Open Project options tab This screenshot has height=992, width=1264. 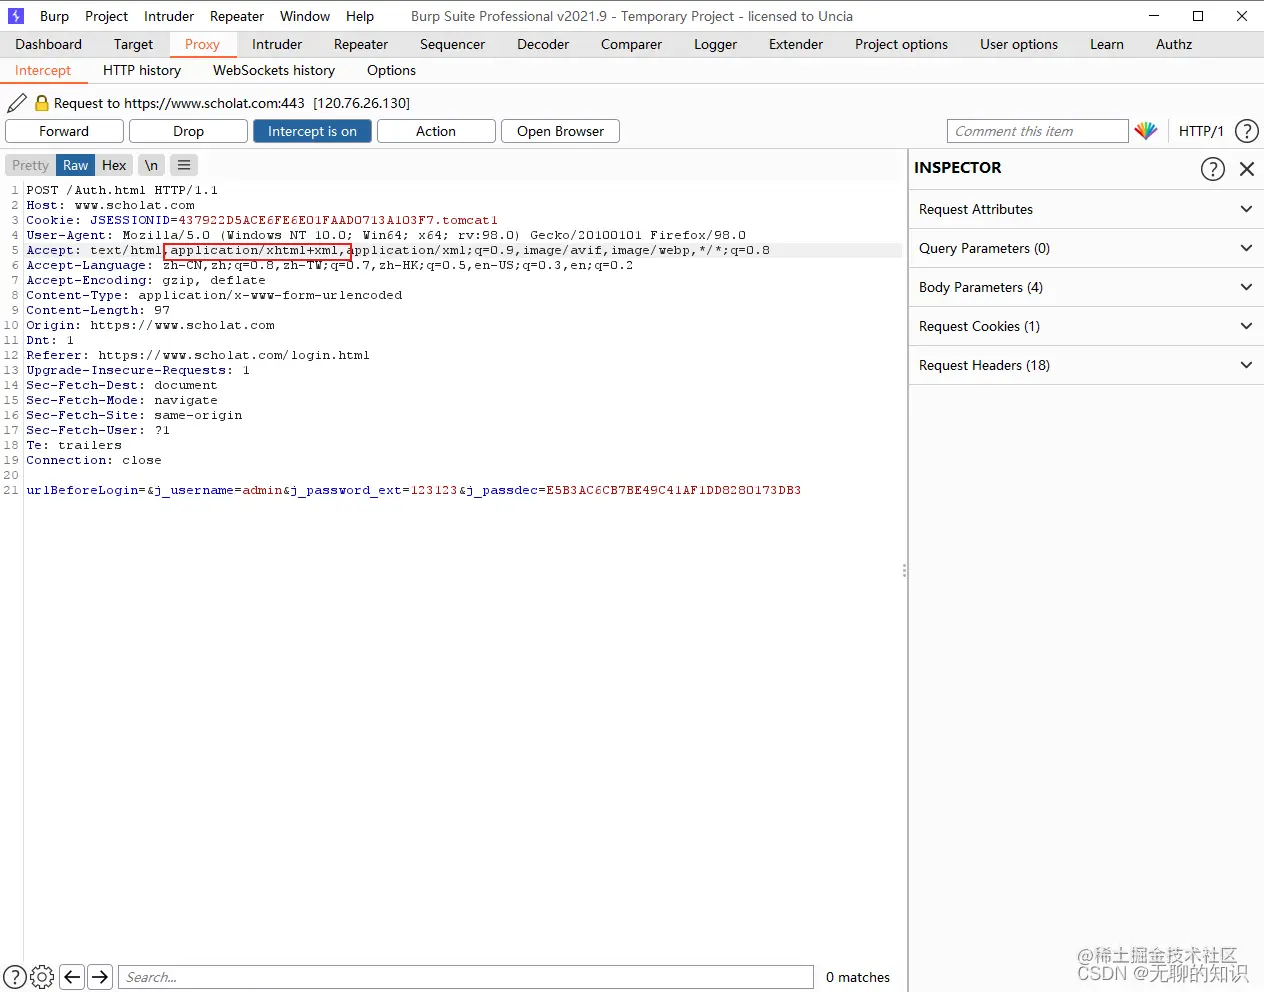(x=901, y=44)
